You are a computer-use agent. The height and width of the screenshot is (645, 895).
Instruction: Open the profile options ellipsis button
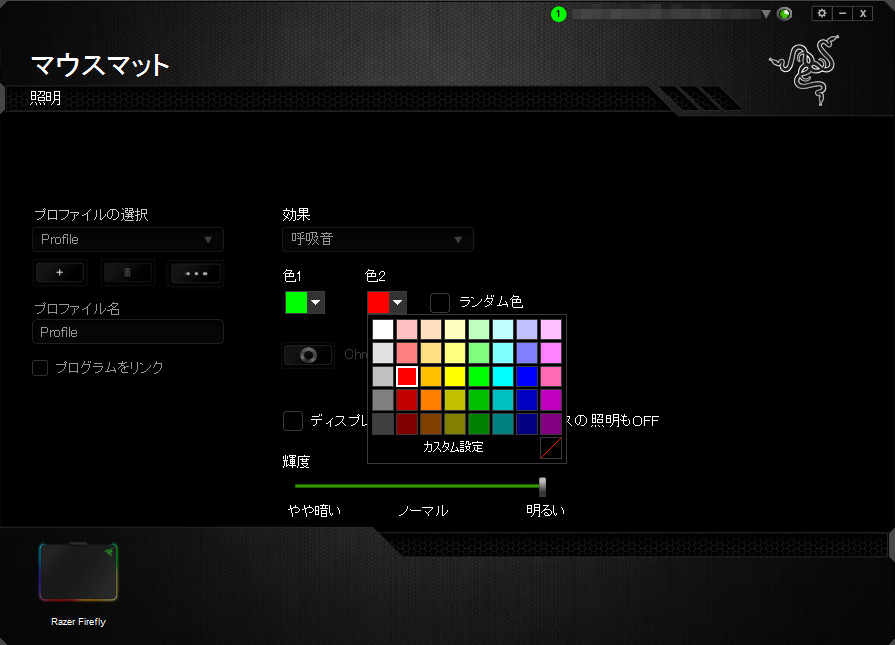[x=196, y=272]
